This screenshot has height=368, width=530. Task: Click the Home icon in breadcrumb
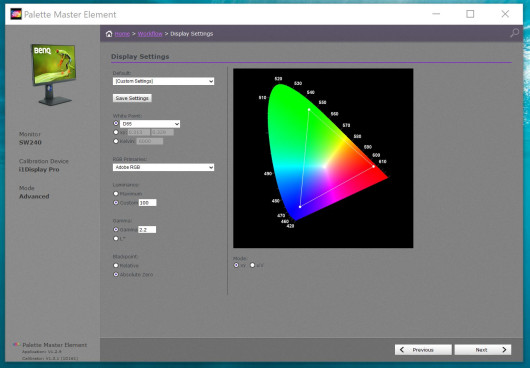point(109,34)
